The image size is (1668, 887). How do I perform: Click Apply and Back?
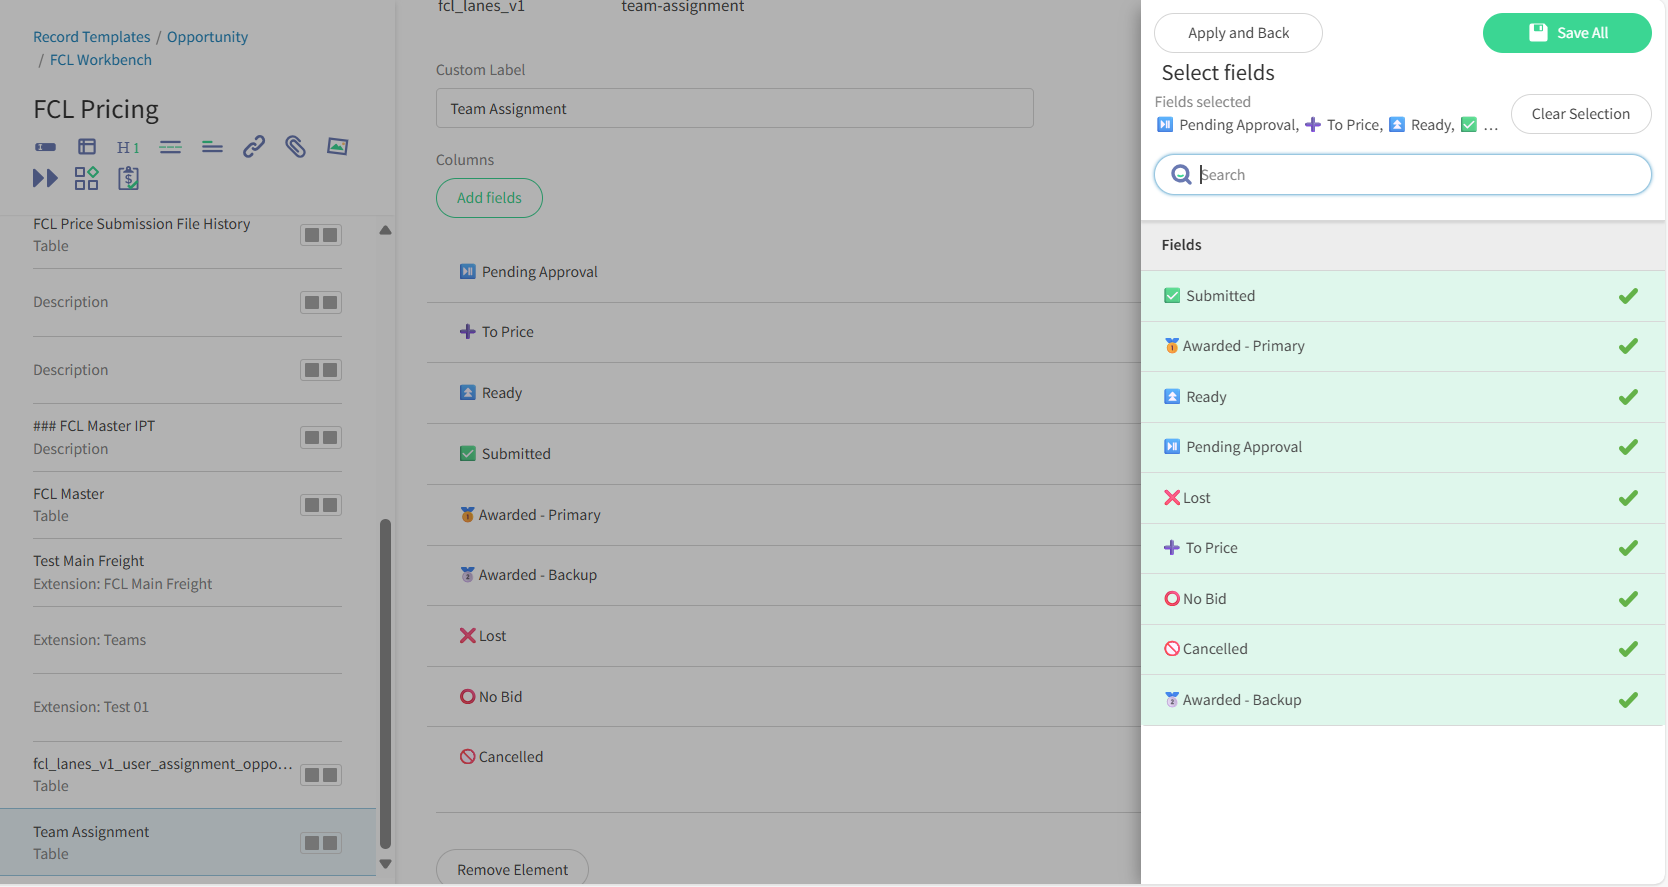point(1238,33)
